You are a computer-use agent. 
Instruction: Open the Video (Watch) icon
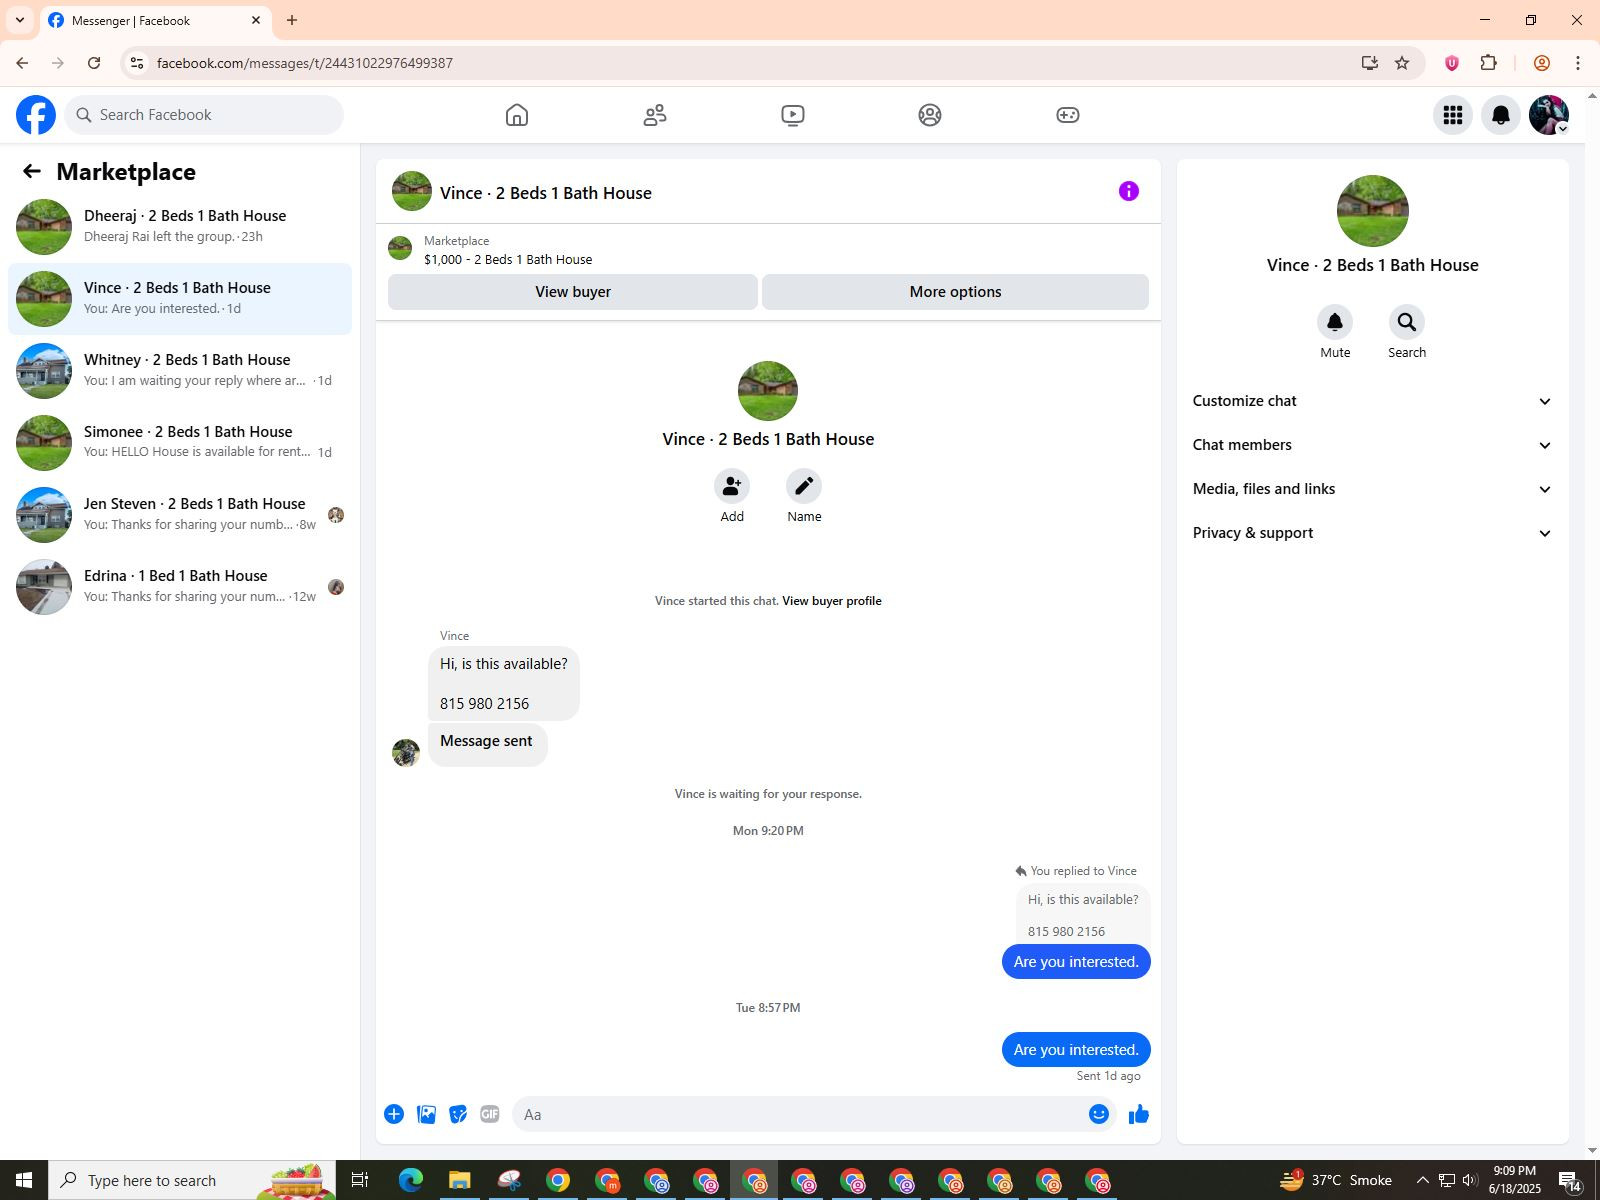793,115
